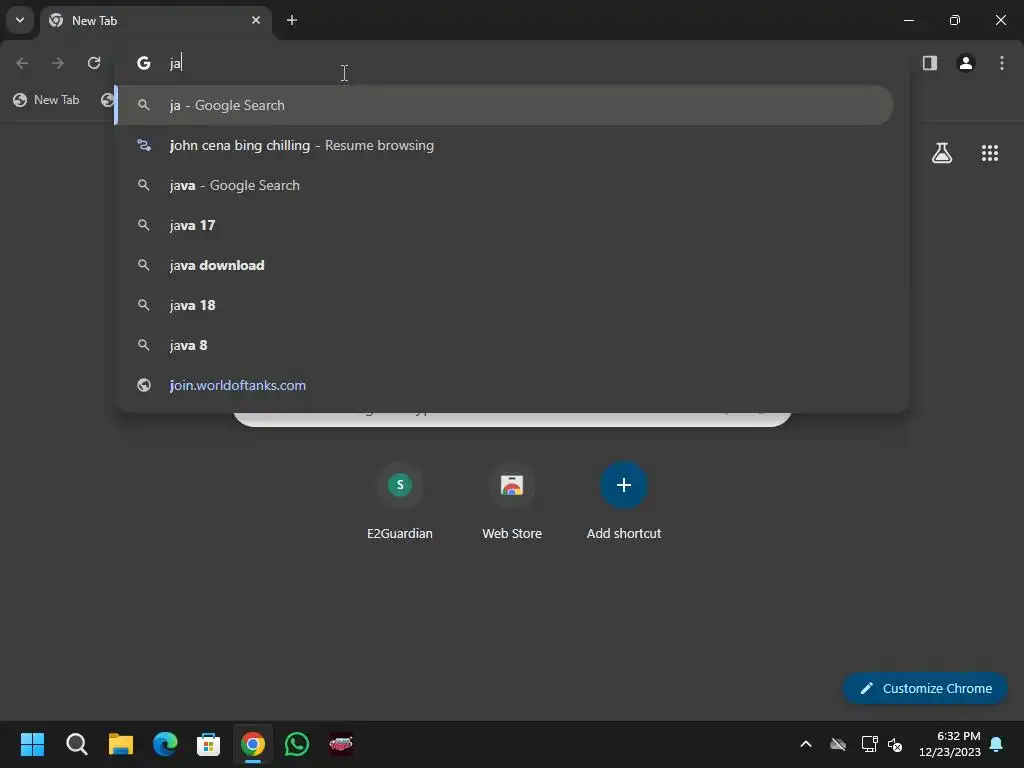Click the Customize Chrome button
The height and width of the screenshot is (768, 1024).
[925, 688]
